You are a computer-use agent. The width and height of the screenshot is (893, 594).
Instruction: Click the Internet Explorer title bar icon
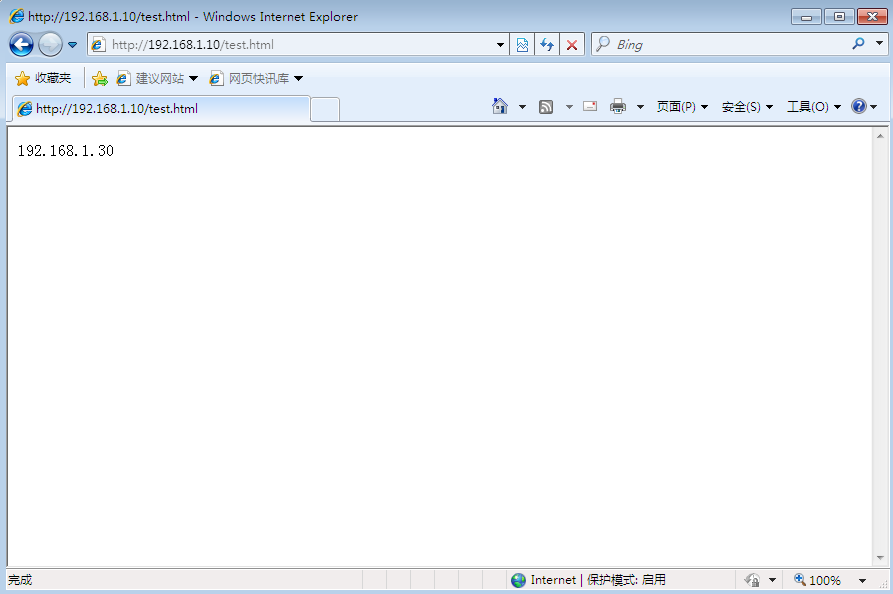click(x=17, y=16)
